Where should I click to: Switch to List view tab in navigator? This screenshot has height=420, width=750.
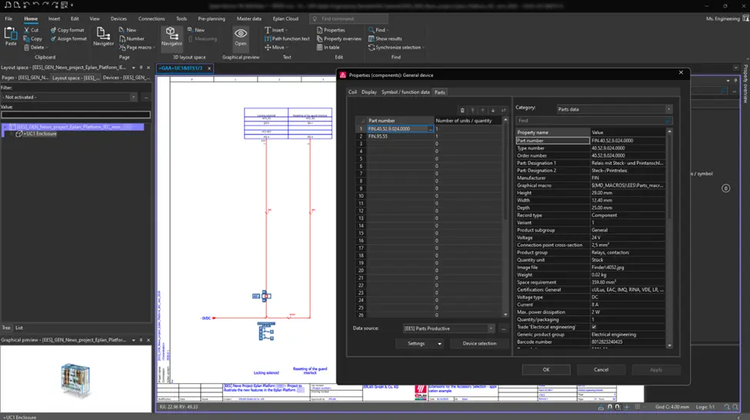[21, 327]
